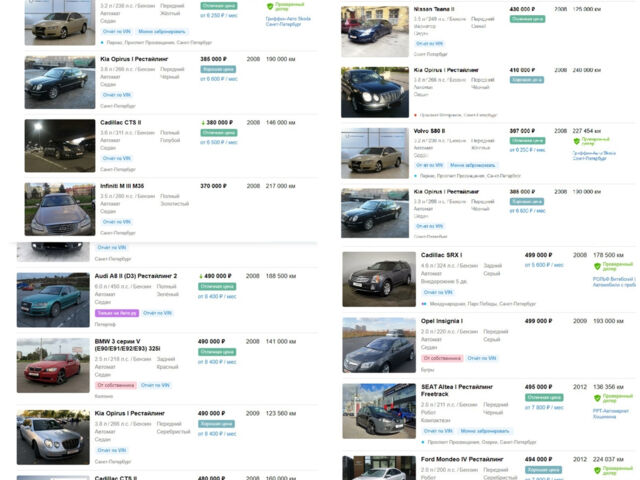Click Отличная цена badge on BMW 3 series
Image resolution: width=640 pixels, height=480 pixels.
tap(217, 352)
